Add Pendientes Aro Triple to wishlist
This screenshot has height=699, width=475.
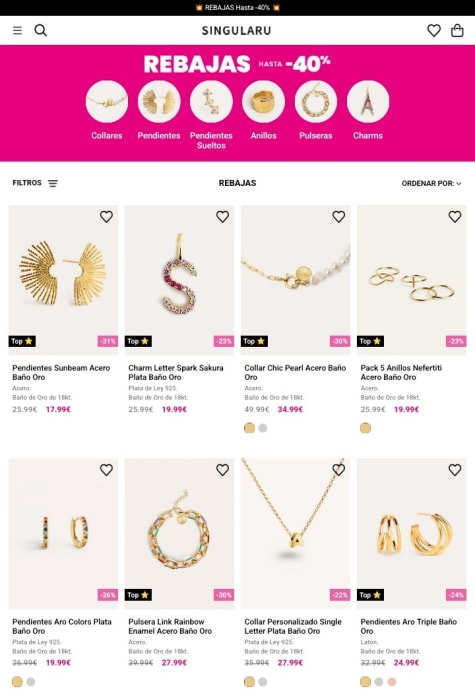[x=455, y=470]
